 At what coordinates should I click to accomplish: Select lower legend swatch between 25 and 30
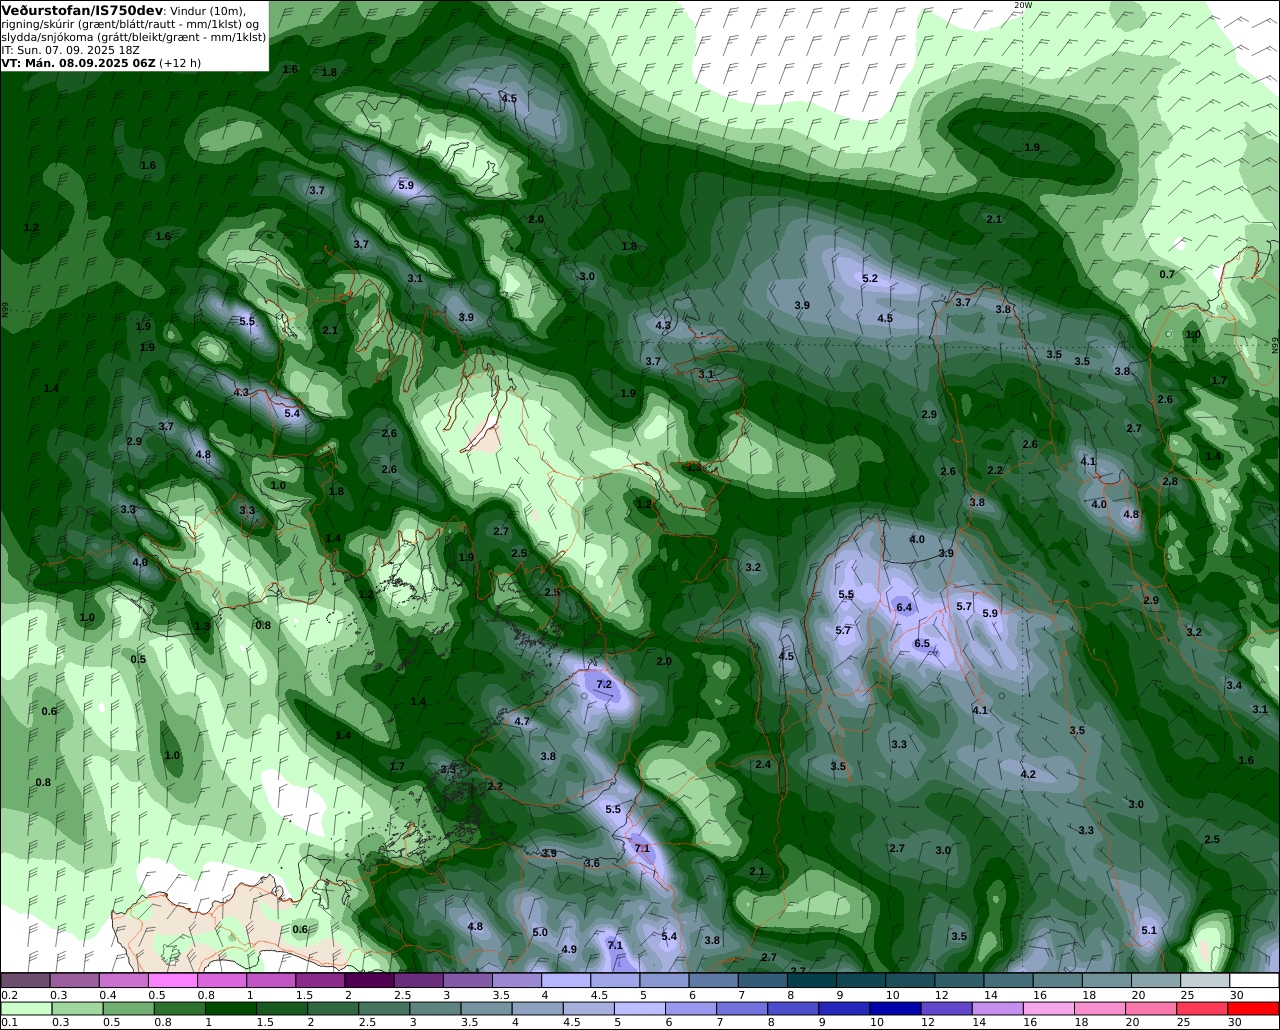click(x=1205, y=1008)
